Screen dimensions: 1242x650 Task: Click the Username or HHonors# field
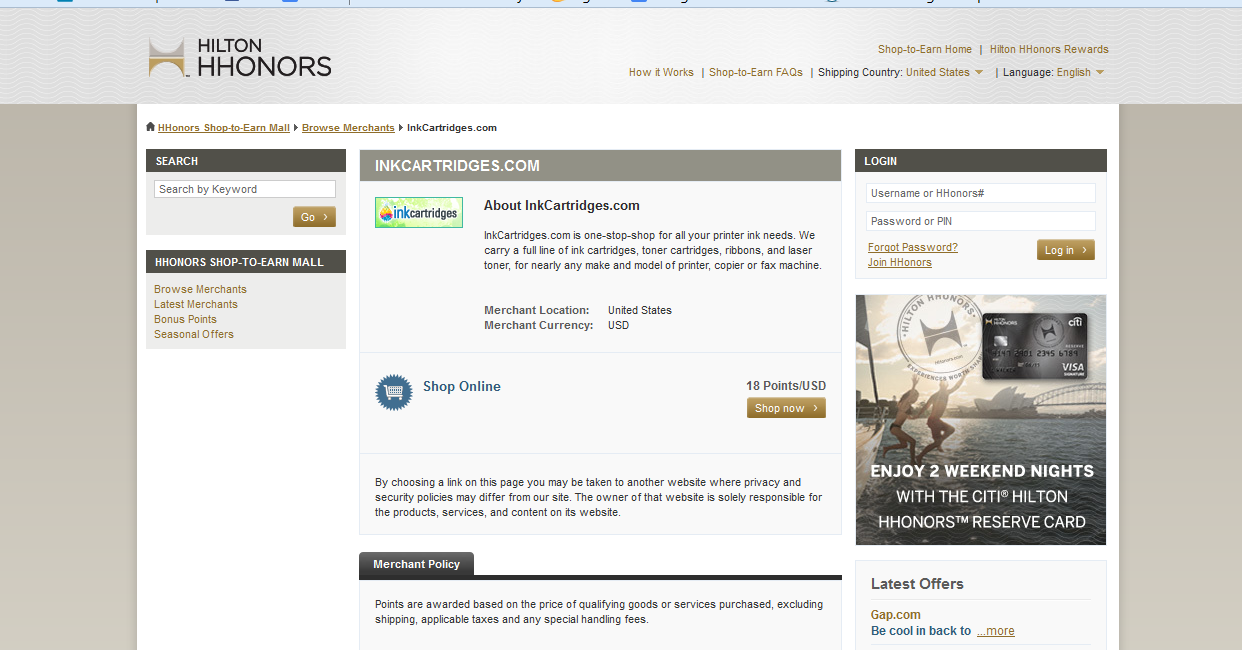pyautogui.click(x=980, y=193)
